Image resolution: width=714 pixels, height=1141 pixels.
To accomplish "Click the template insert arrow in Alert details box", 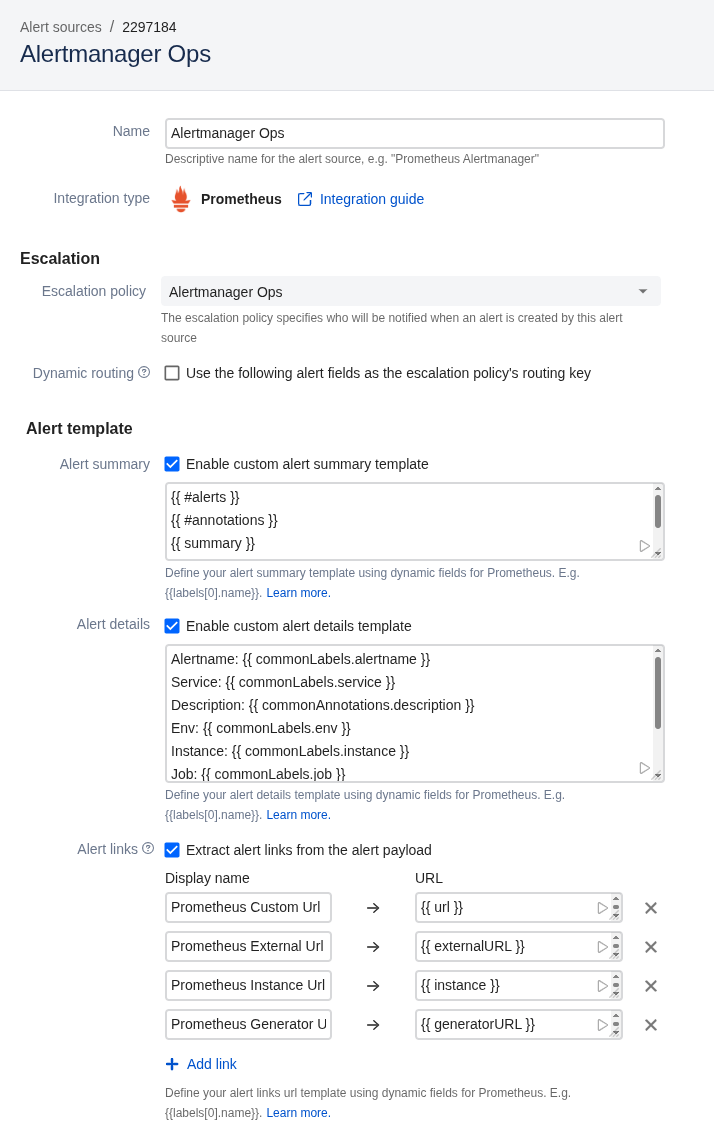I will point(645,768).
